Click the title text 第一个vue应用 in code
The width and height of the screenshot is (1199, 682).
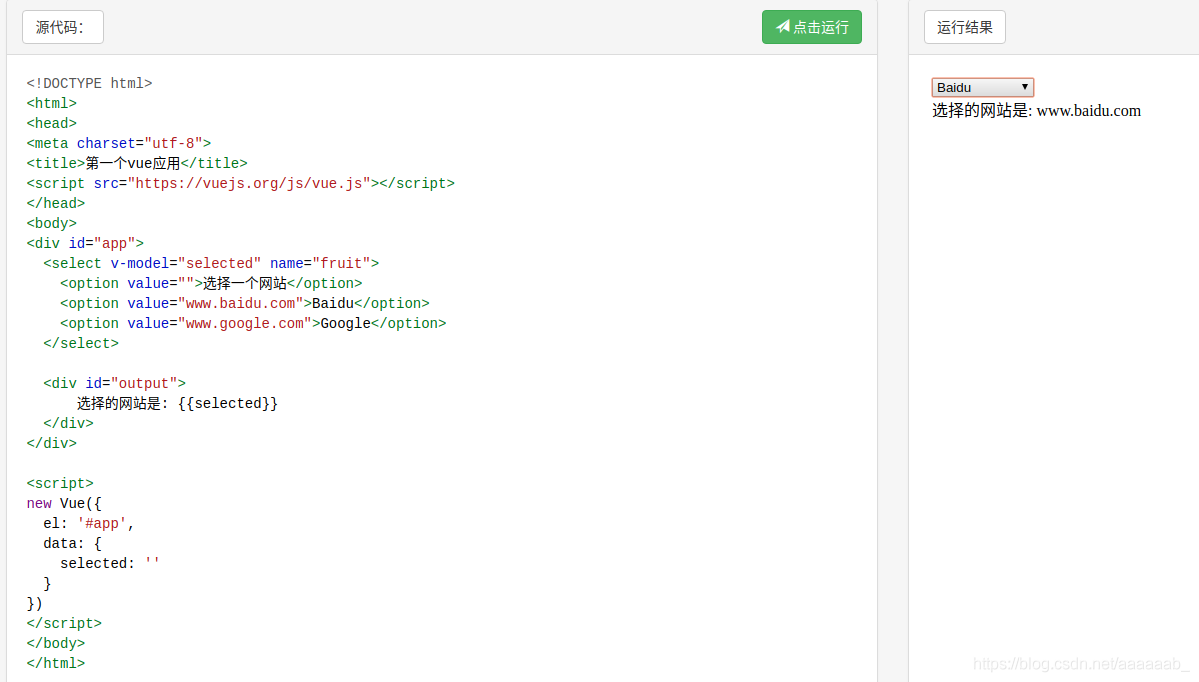coord(133,163)
